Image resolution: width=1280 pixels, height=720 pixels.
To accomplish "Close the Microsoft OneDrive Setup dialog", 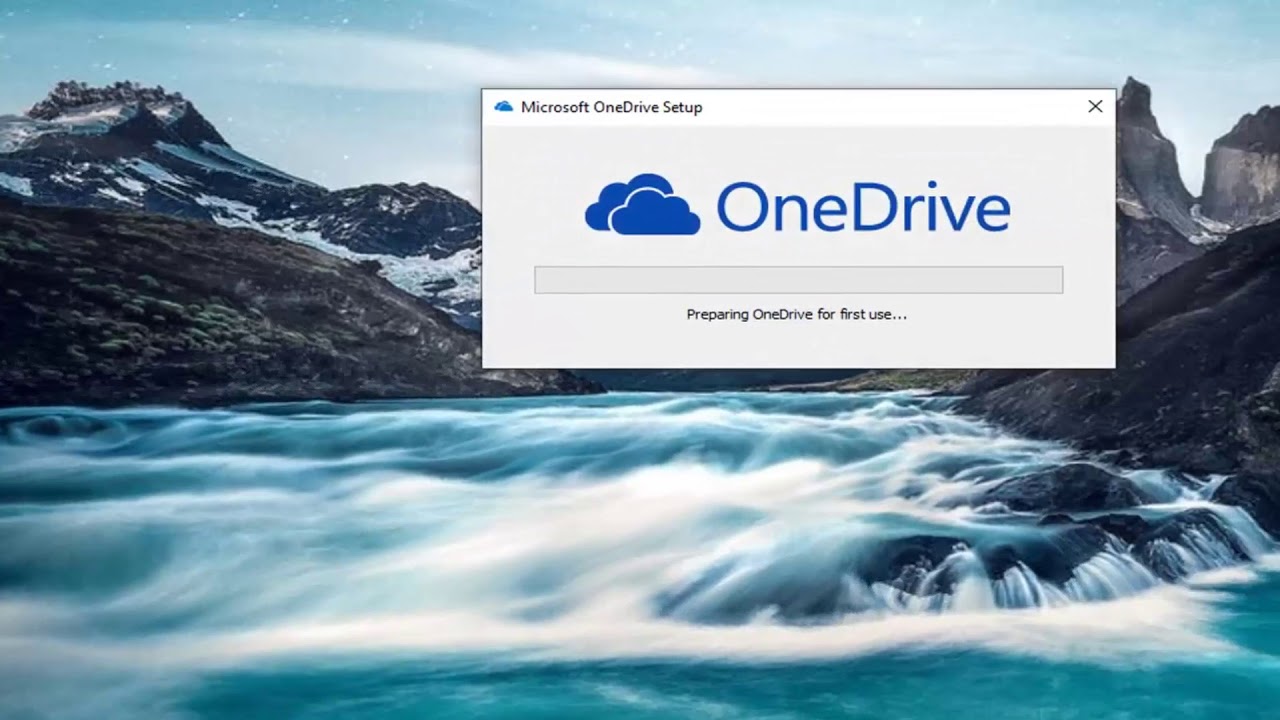I will (x=1095, y=107).
